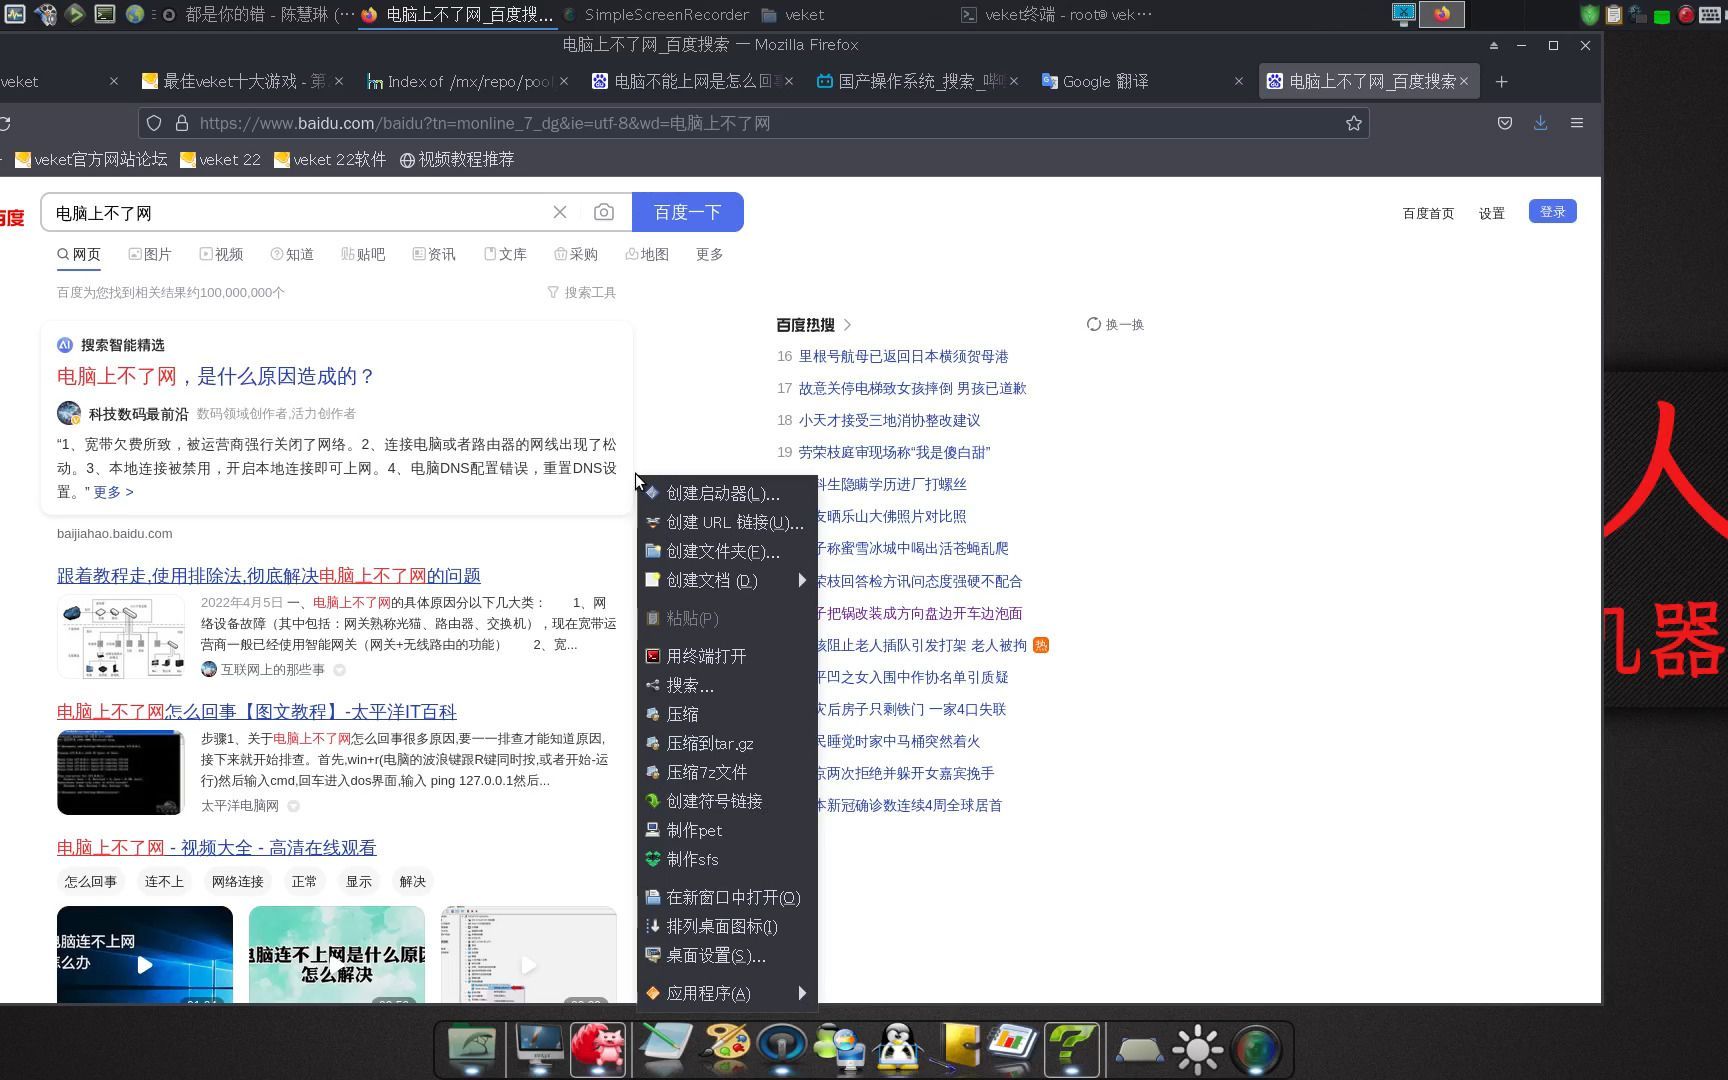Choose 创建文件夹 menu entry

[727, 551]
